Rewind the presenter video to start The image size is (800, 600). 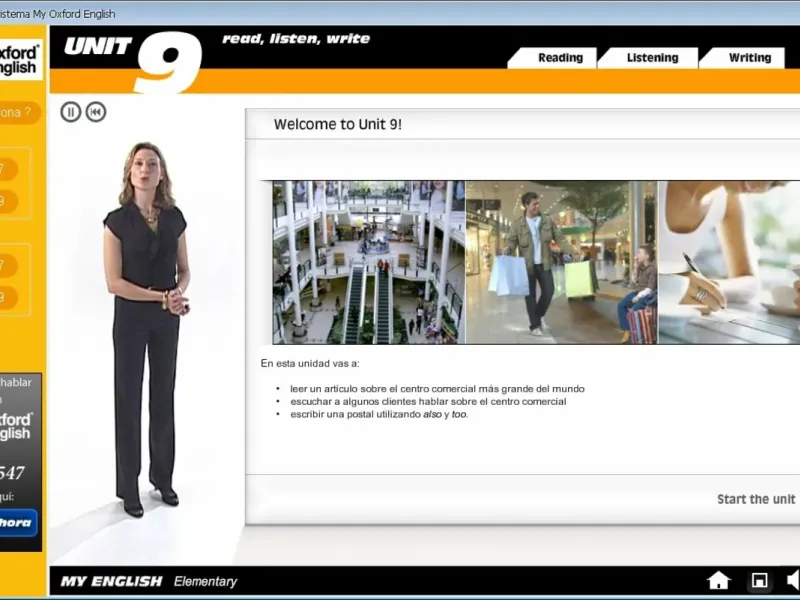pyautogui.click(x=96, y=112)
